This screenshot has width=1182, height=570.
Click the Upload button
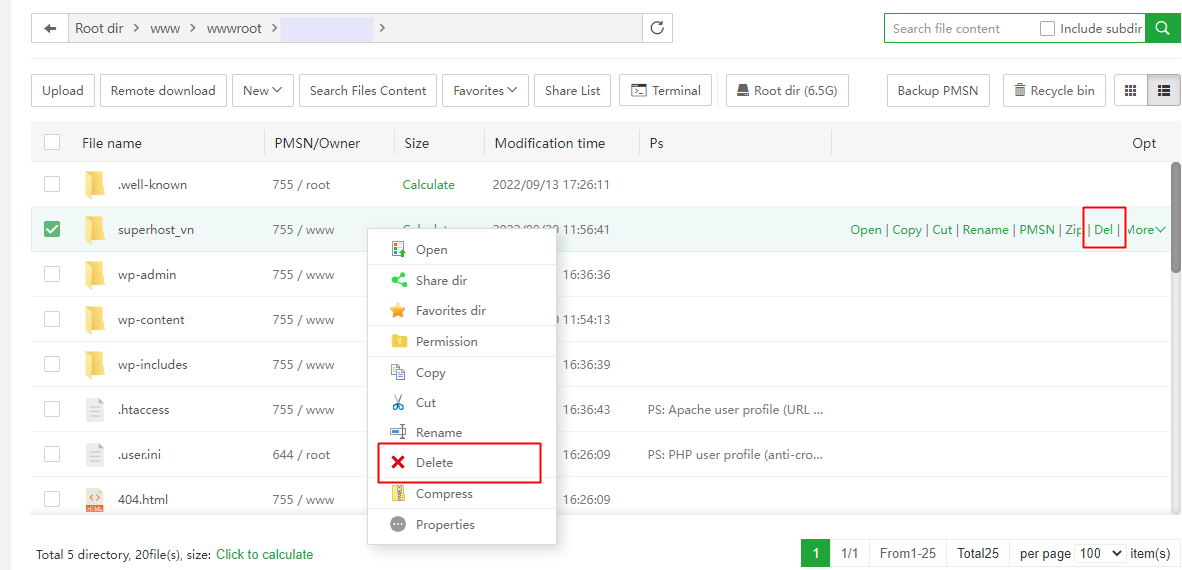pyautogui.click(x=63, y=90)
